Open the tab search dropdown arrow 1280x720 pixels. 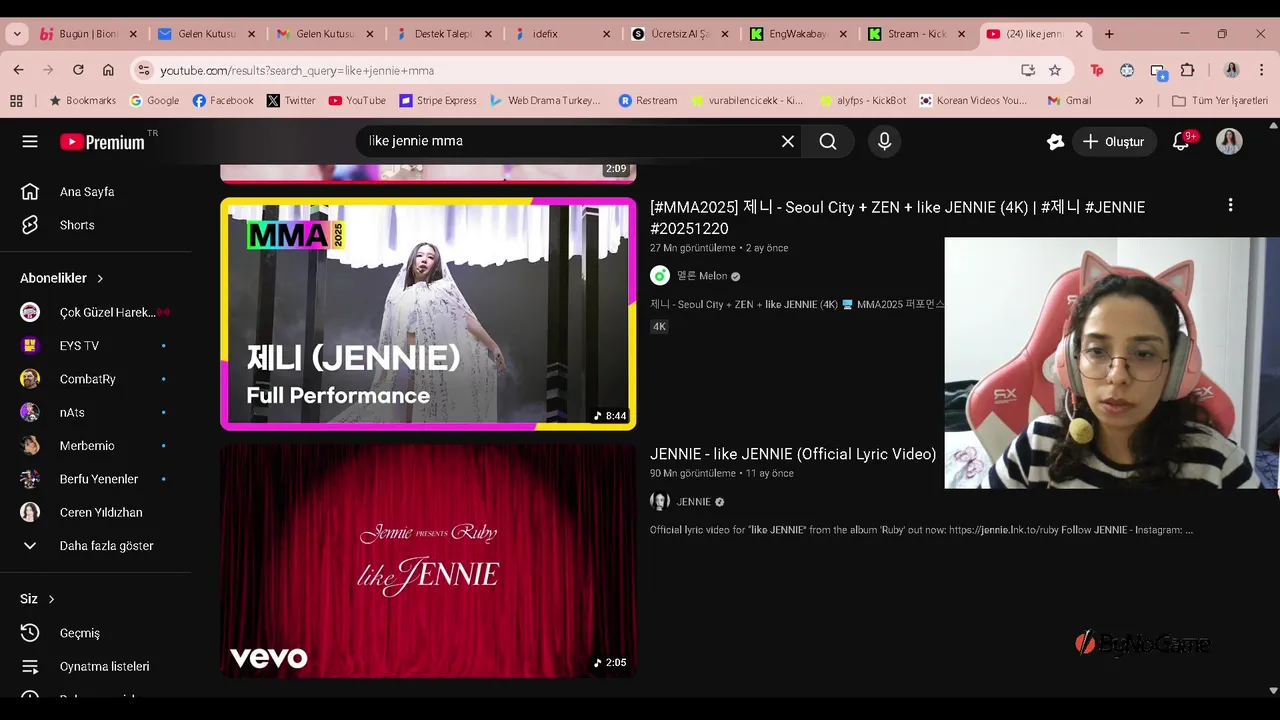(16, 33)
